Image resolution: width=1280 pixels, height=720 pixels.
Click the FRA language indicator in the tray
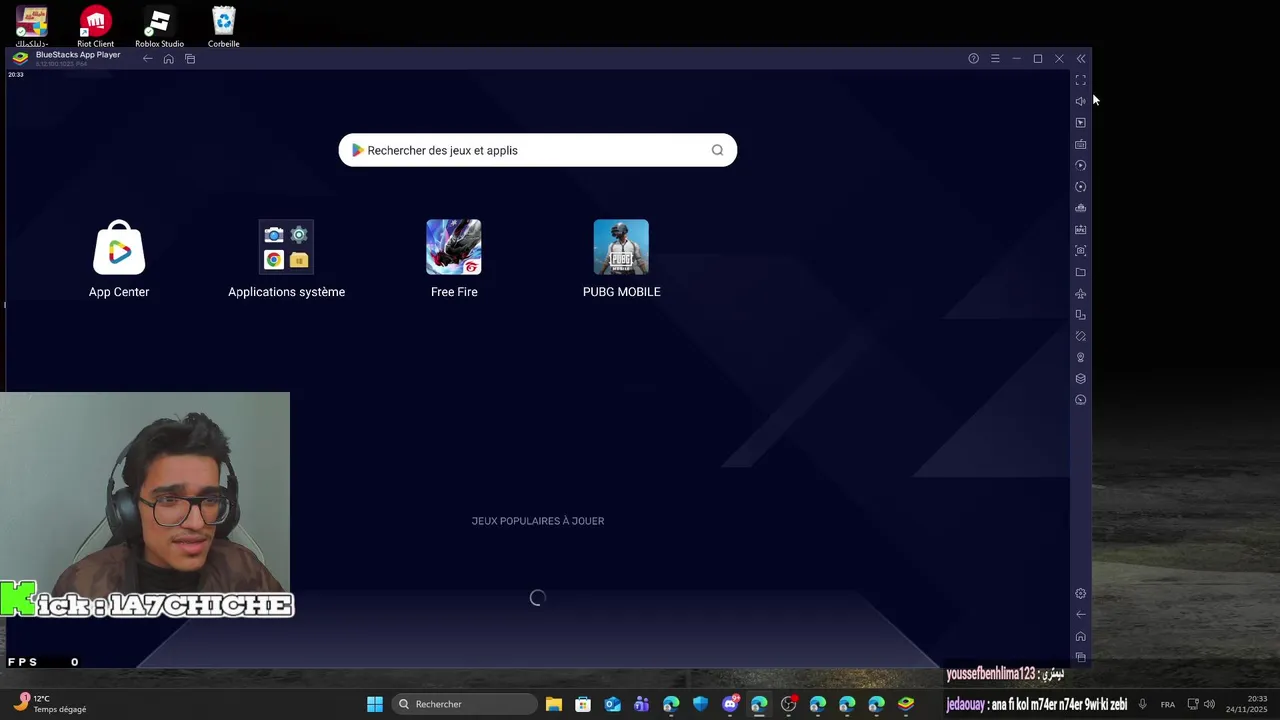1168,705
